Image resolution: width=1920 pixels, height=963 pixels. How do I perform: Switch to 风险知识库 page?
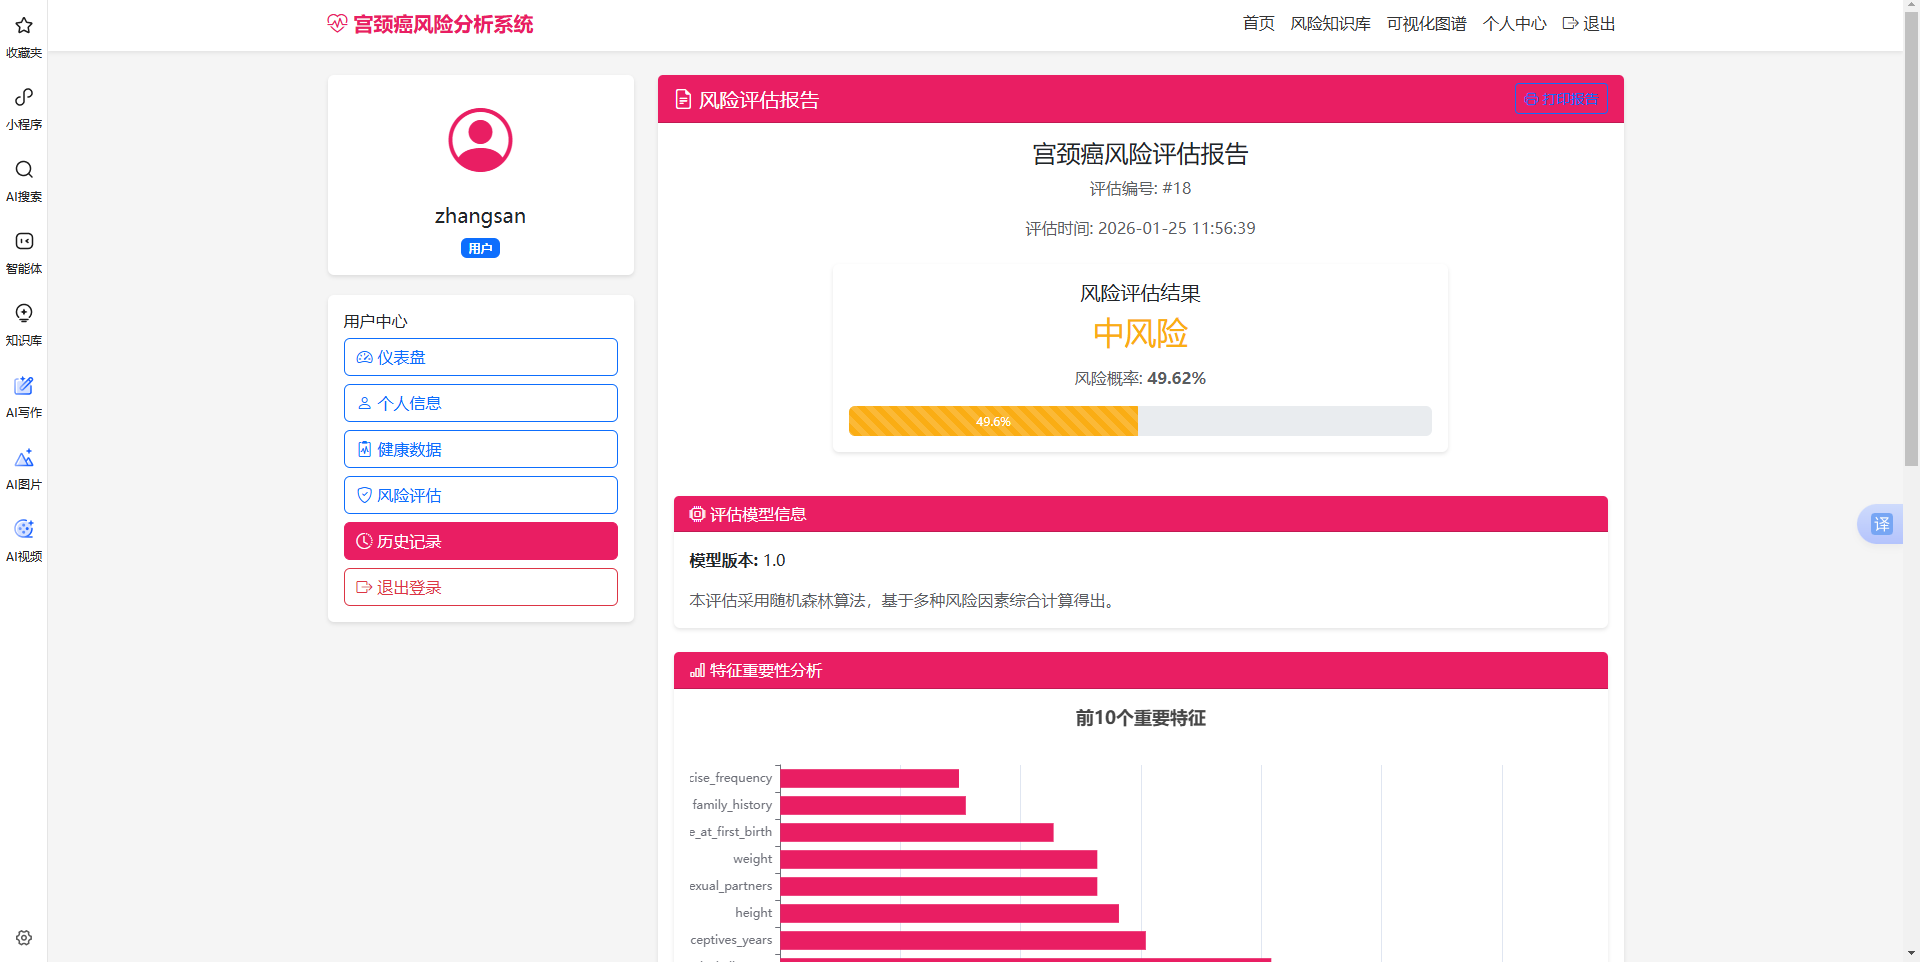tap(1330, 23)
